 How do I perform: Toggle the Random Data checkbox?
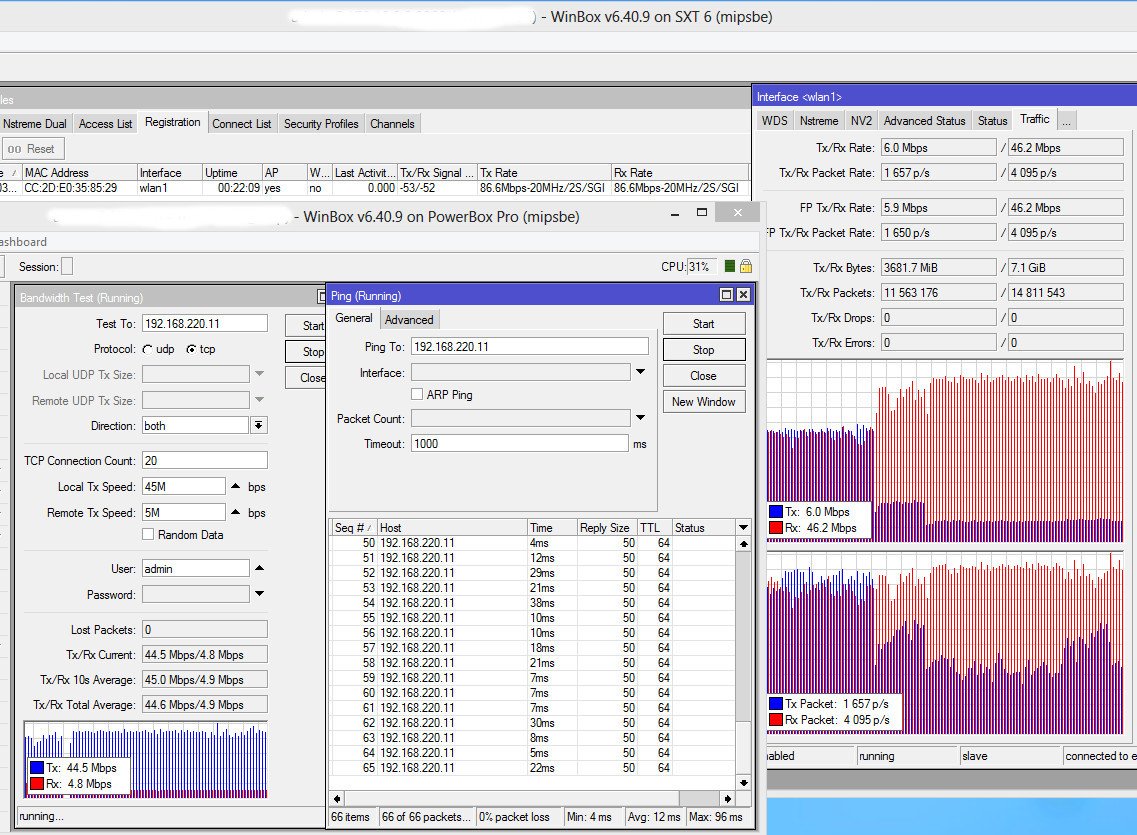tap(148, 534)
